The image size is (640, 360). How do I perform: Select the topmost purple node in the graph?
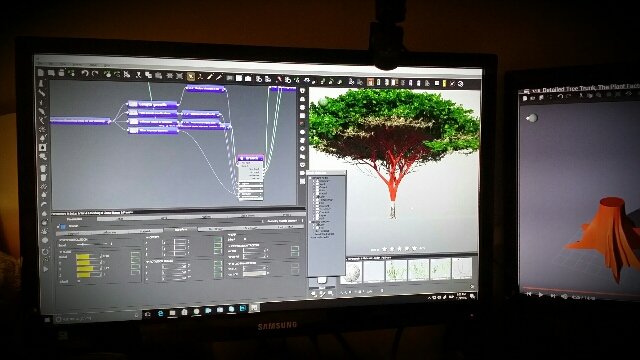click(205, 88)
